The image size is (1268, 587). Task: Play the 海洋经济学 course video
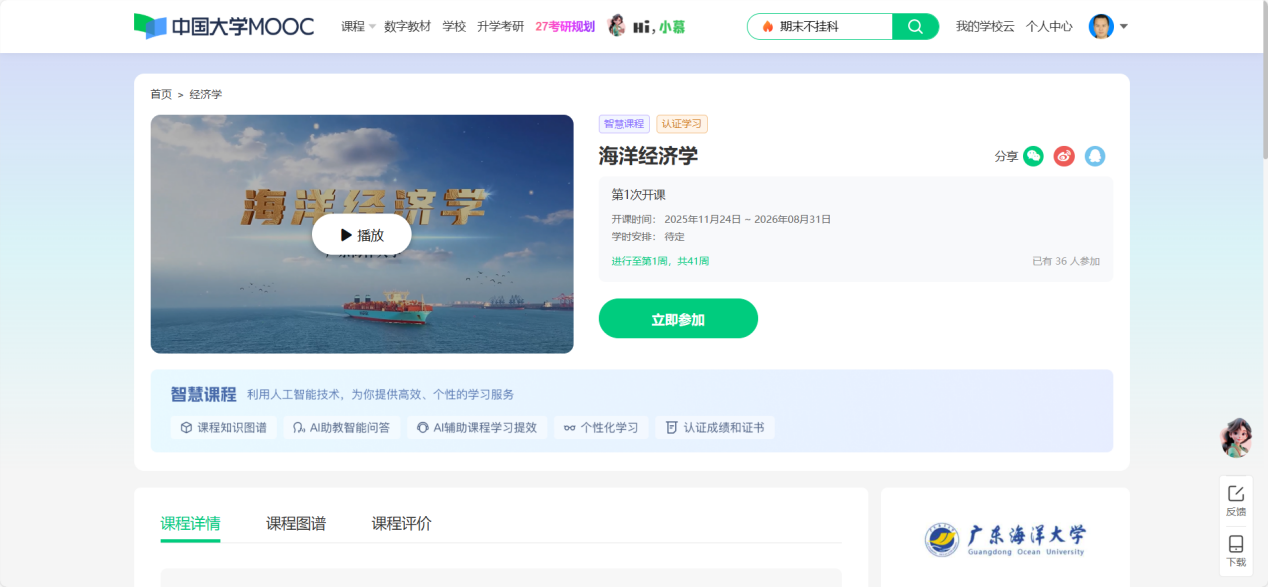(x=361, y=235)
